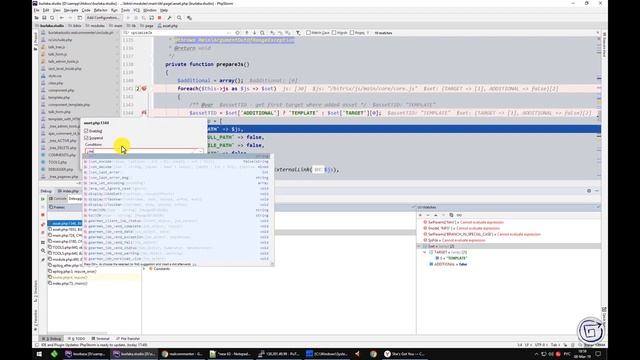This screenshot has width=640, height=360.
Task: Toggle the Regex search checkbox
Action: coord(352,33)
